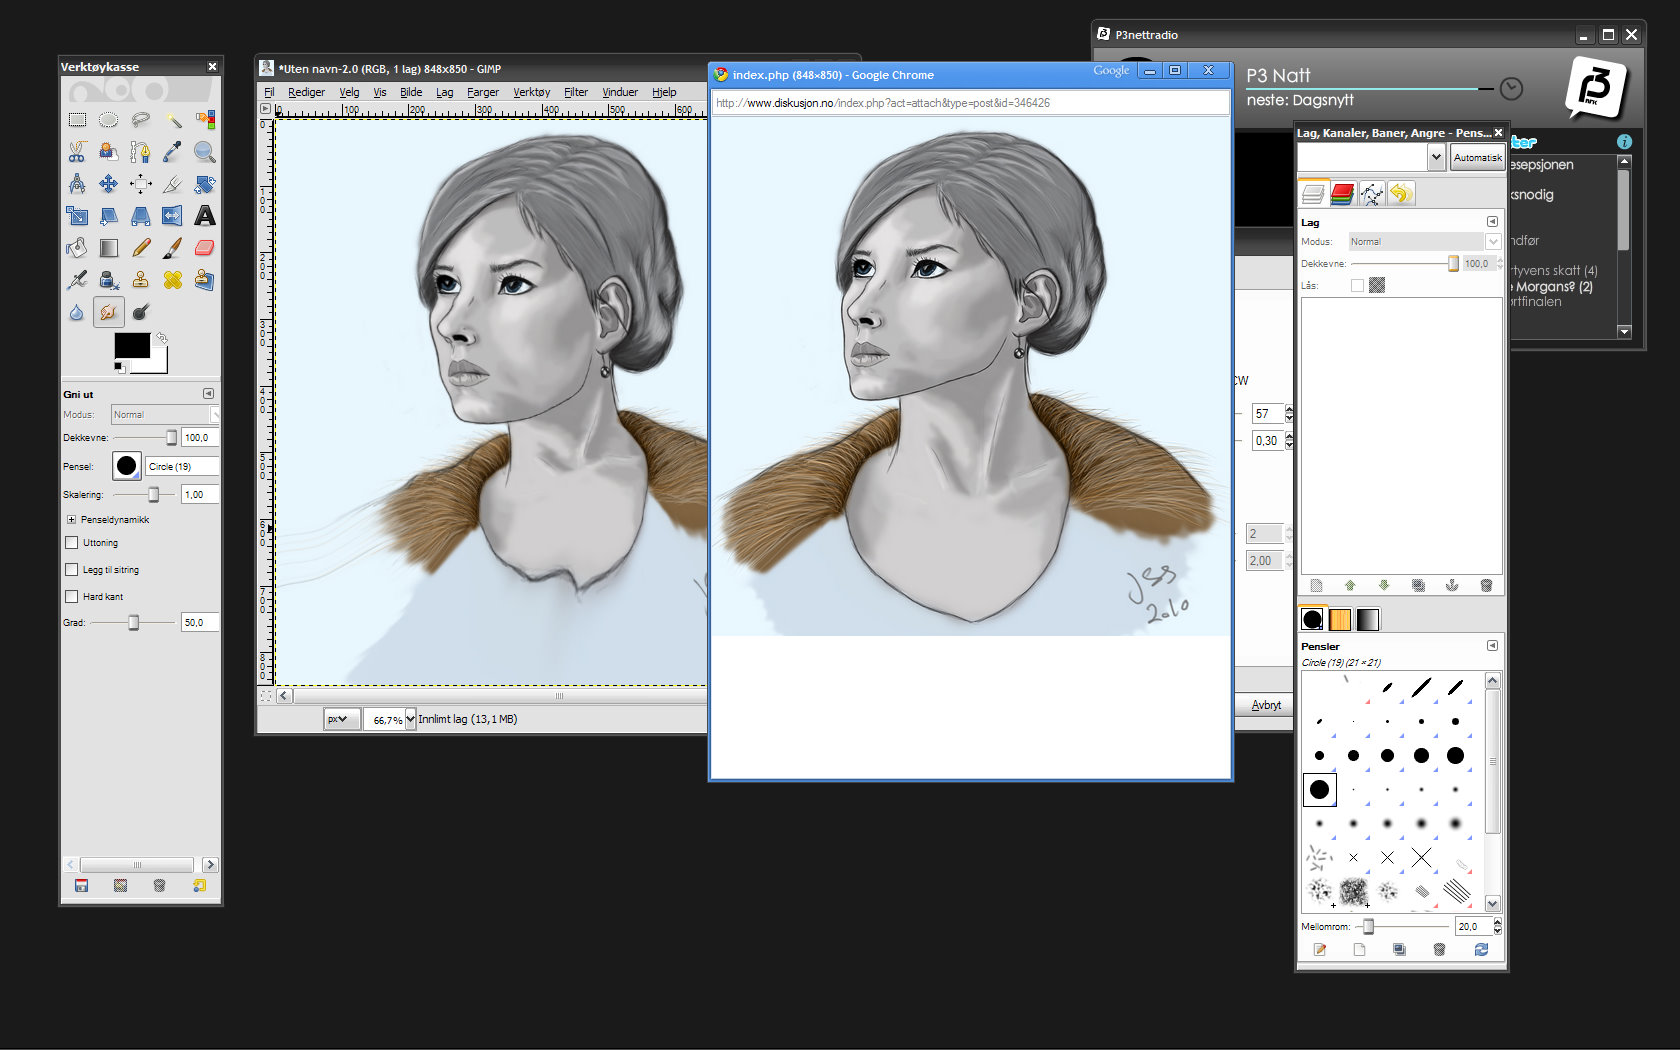Click the Automatisk button
Screen dimensions: 1680x1050
point(1477,158)
